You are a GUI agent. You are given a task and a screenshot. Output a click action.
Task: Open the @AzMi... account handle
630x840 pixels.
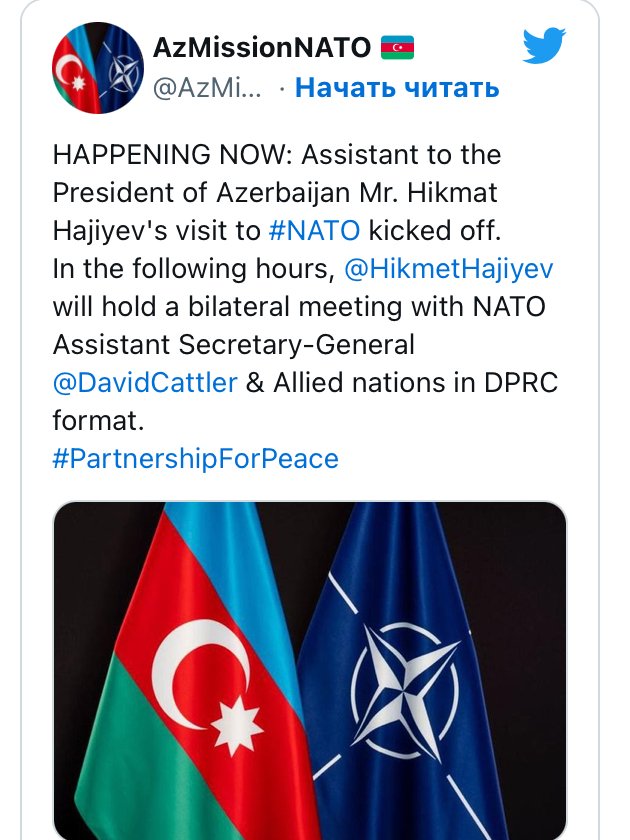(208, 88)
